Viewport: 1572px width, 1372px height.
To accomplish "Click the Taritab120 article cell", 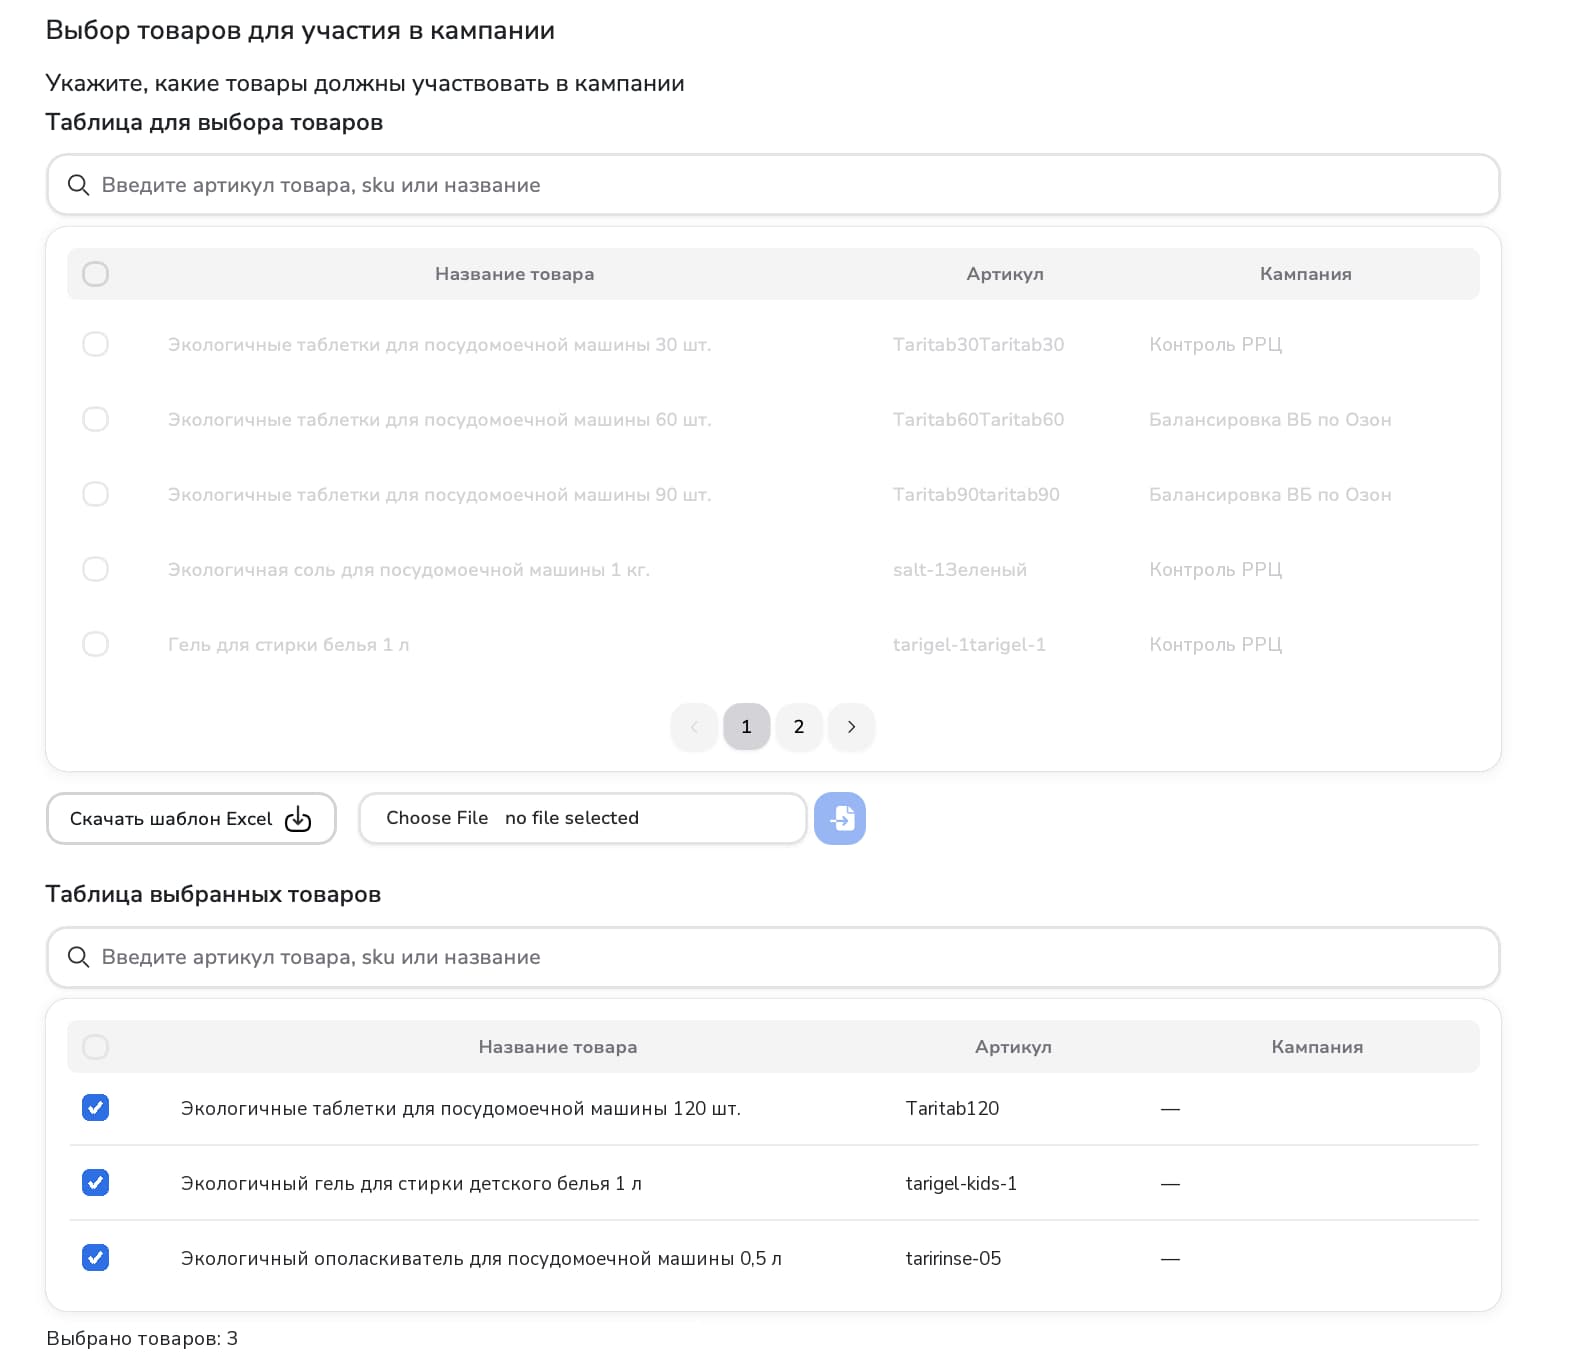I will pyautogui.click(x=952, y=1108).
